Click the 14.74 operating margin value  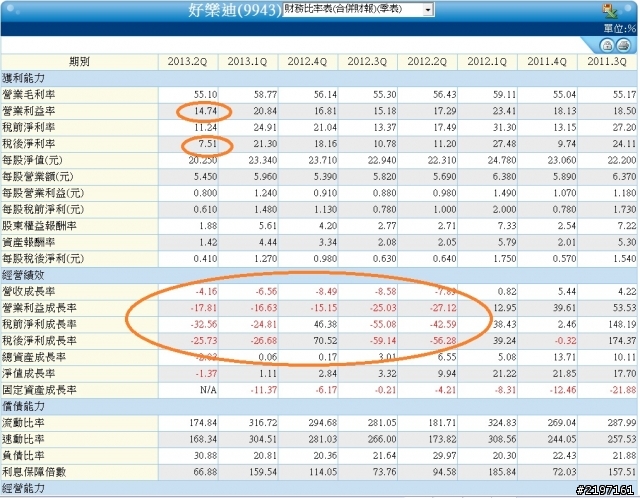205,111
